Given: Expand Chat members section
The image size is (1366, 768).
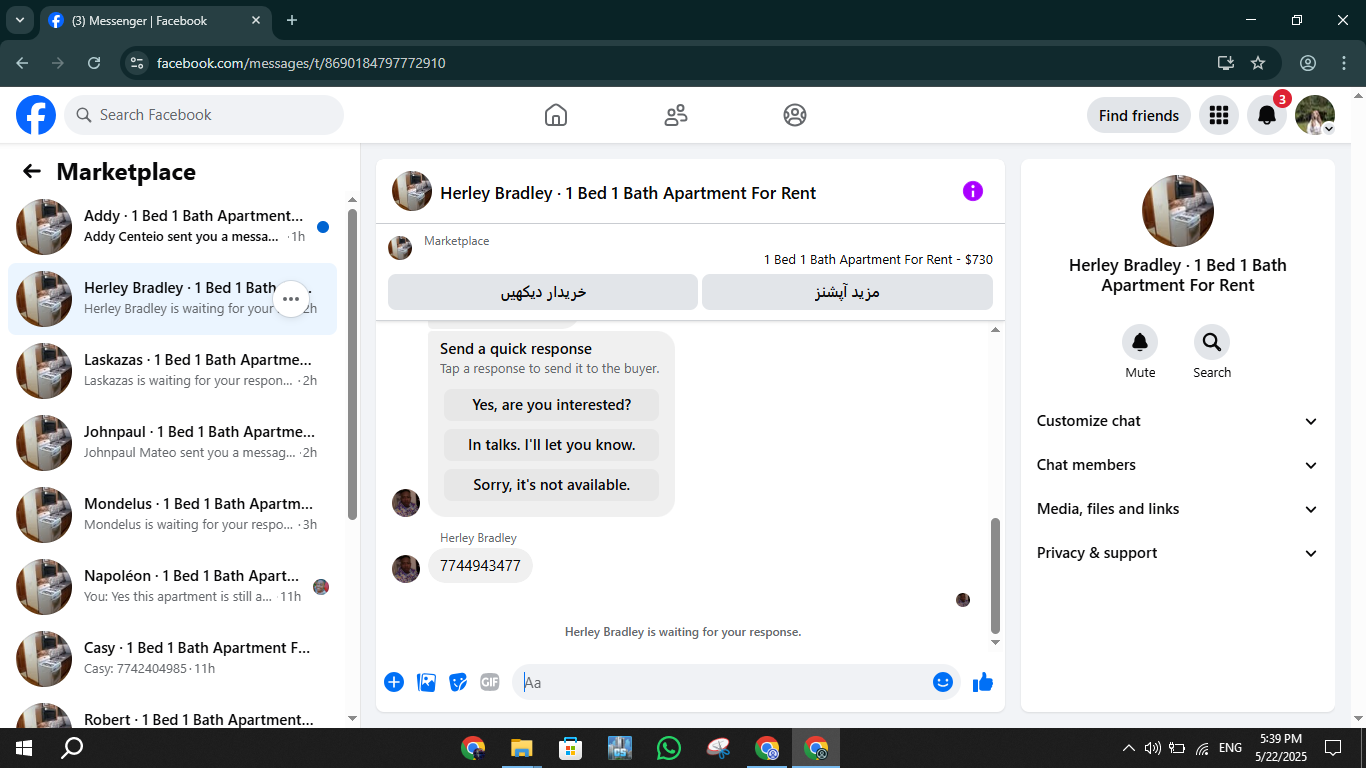Looking at the screenshot, I should coord(1178,465).
